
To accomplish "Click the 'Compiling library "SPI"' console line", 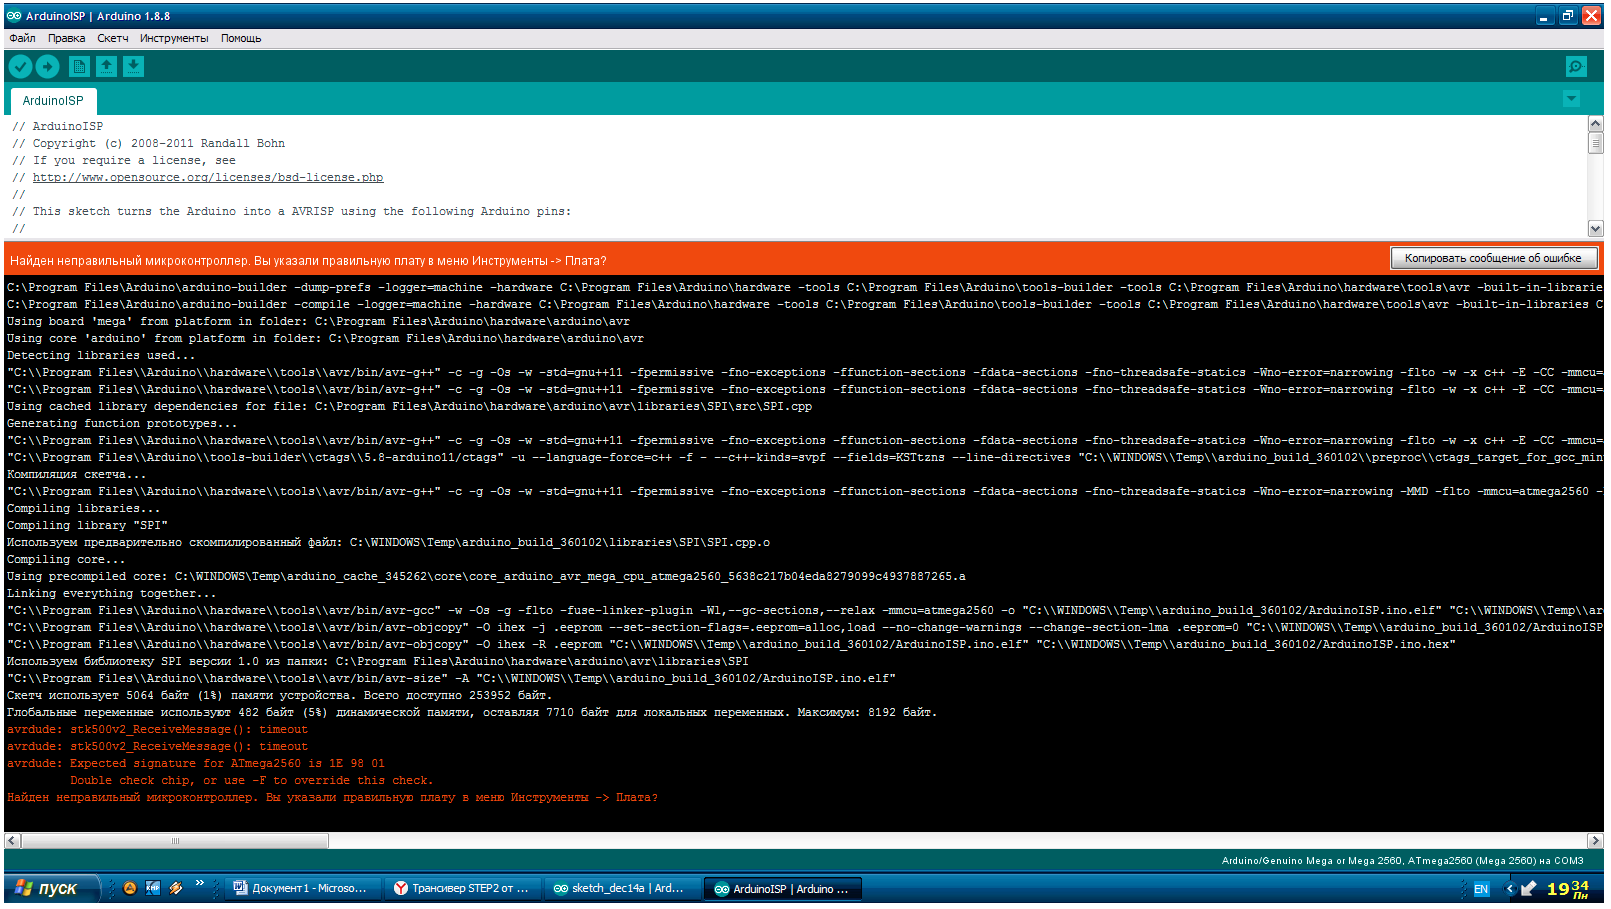I will pos(87,525).
